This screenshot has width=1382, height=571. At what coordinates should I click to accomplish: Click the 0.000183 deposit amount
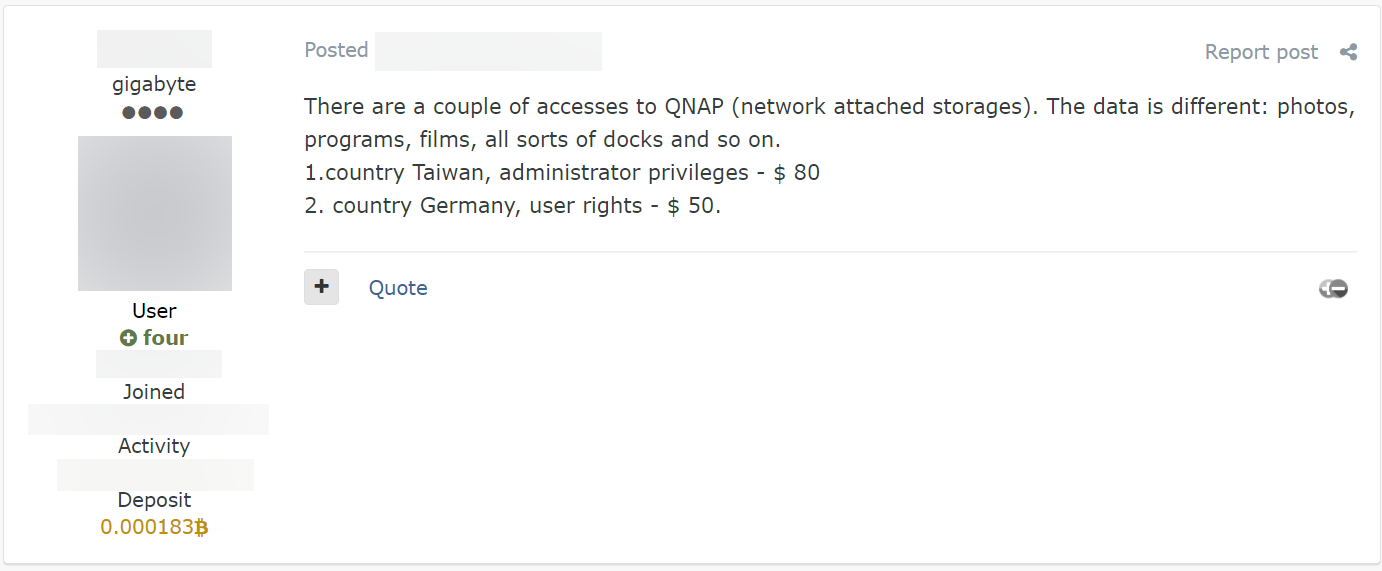coord(146,527)
